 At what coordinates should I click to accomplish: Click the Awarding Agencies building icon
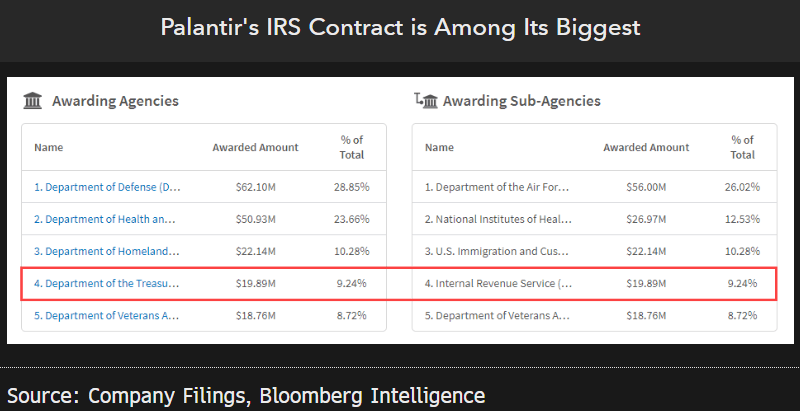(33, 101)
